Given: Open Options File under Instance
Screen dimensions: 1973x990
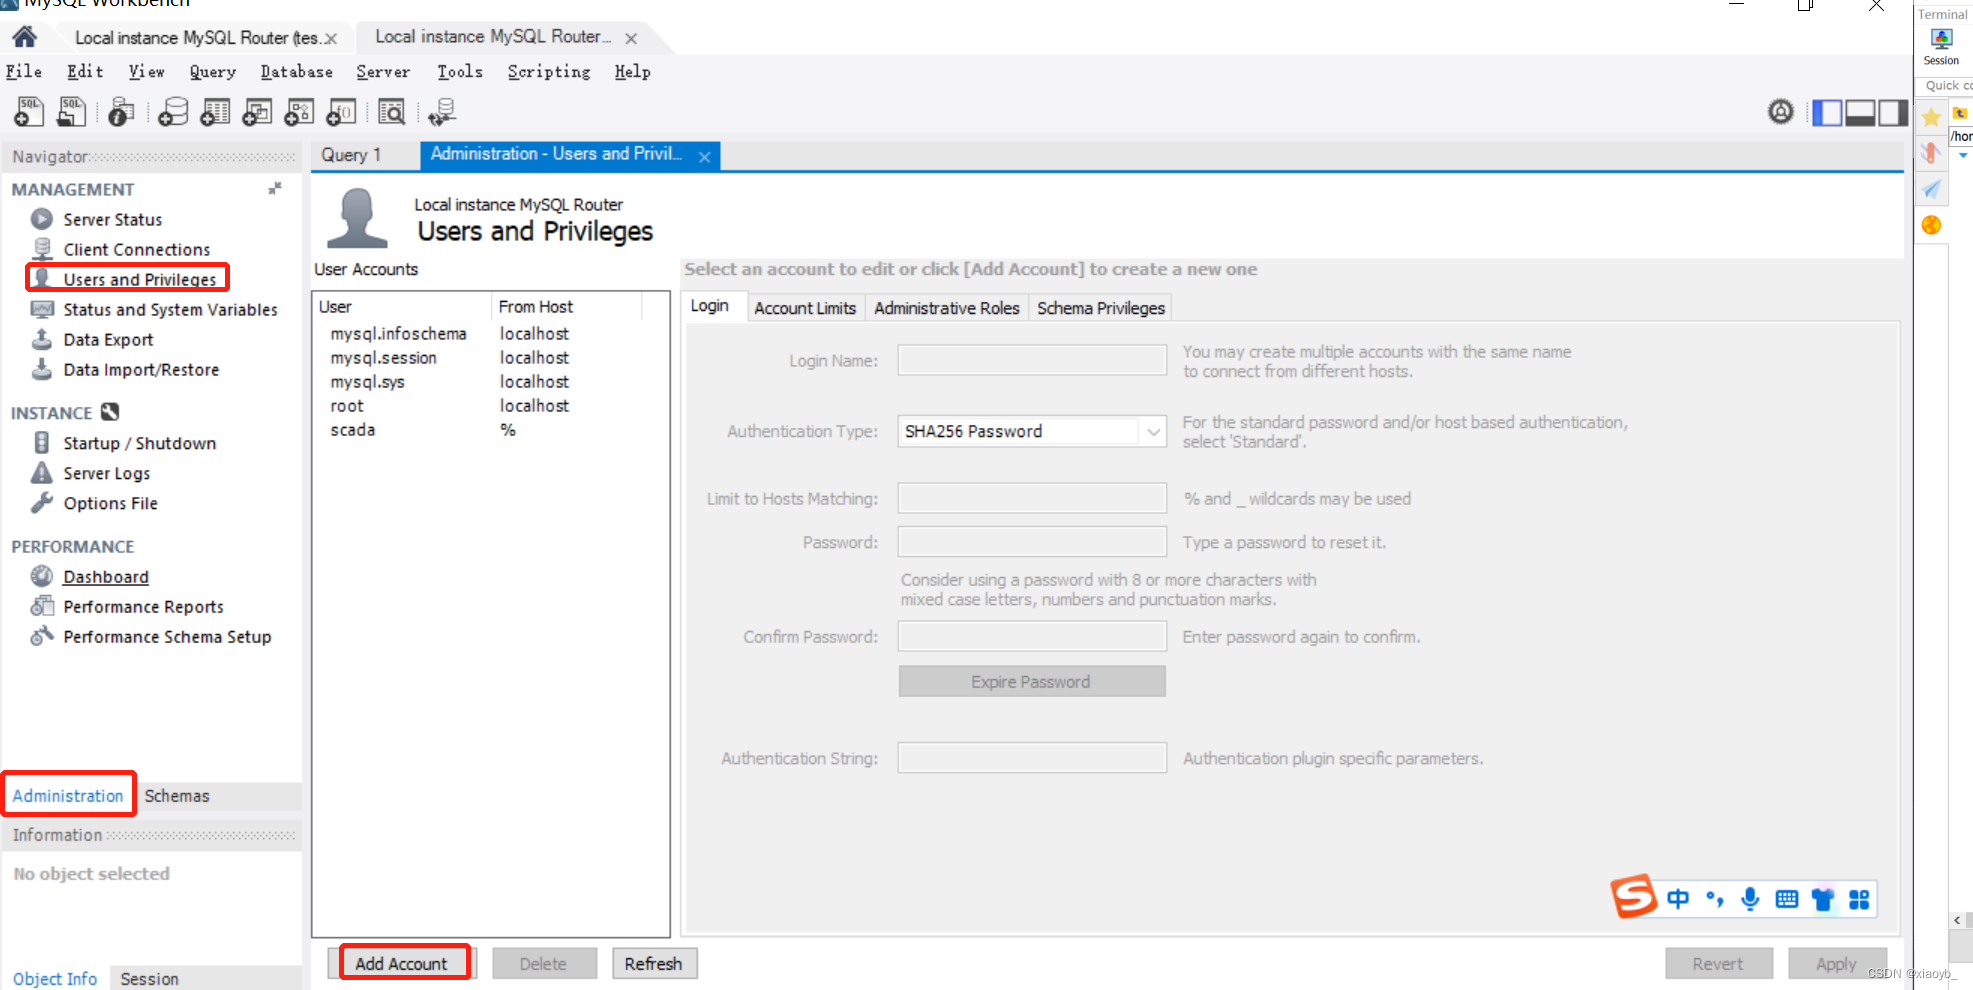Looking at the screenshot, I should (110, 503).
